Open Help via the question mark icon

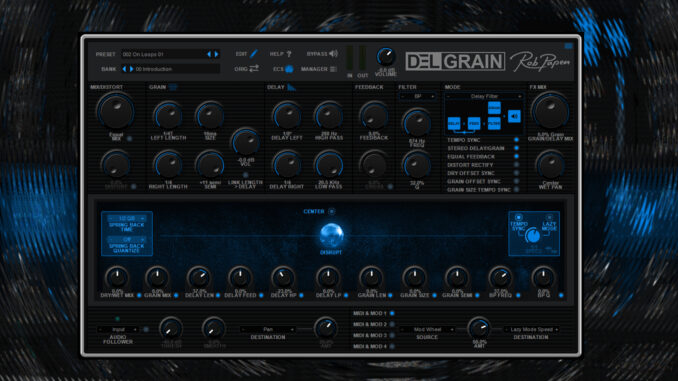click(x=289, y=54)
